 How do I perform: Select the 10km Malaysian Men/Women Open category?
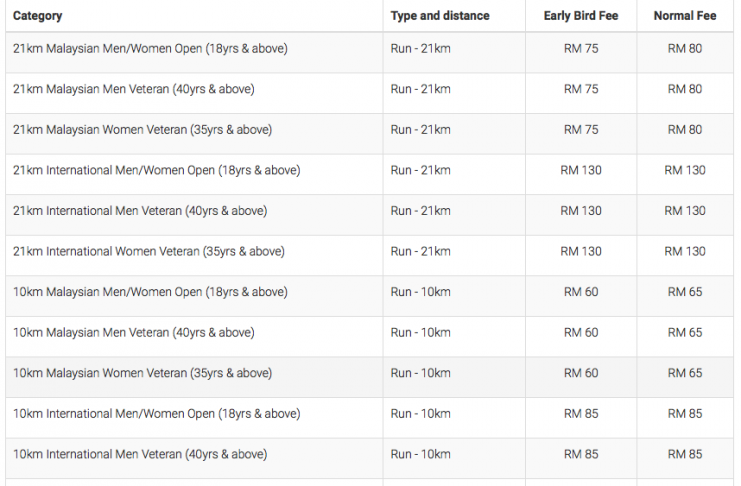pyautogui.click(x=150, y=293)
